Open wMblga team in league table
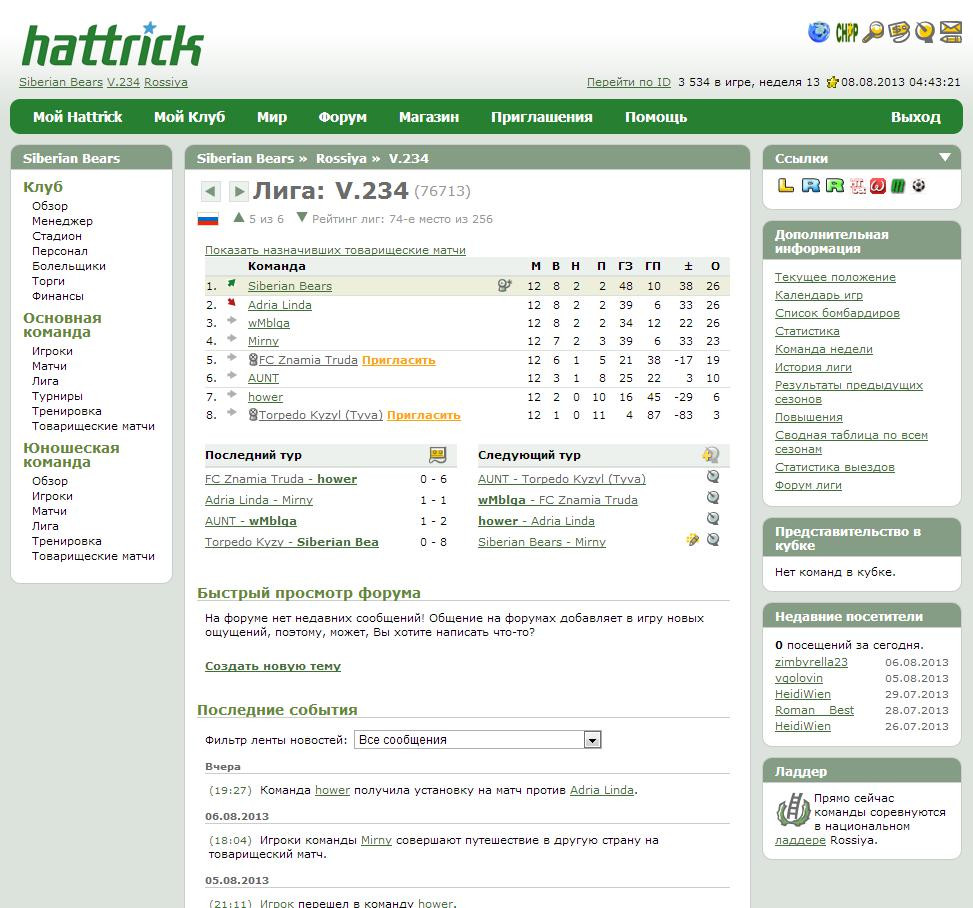The width and height of the screenshot is (973, 908). [x=269, y=323]
